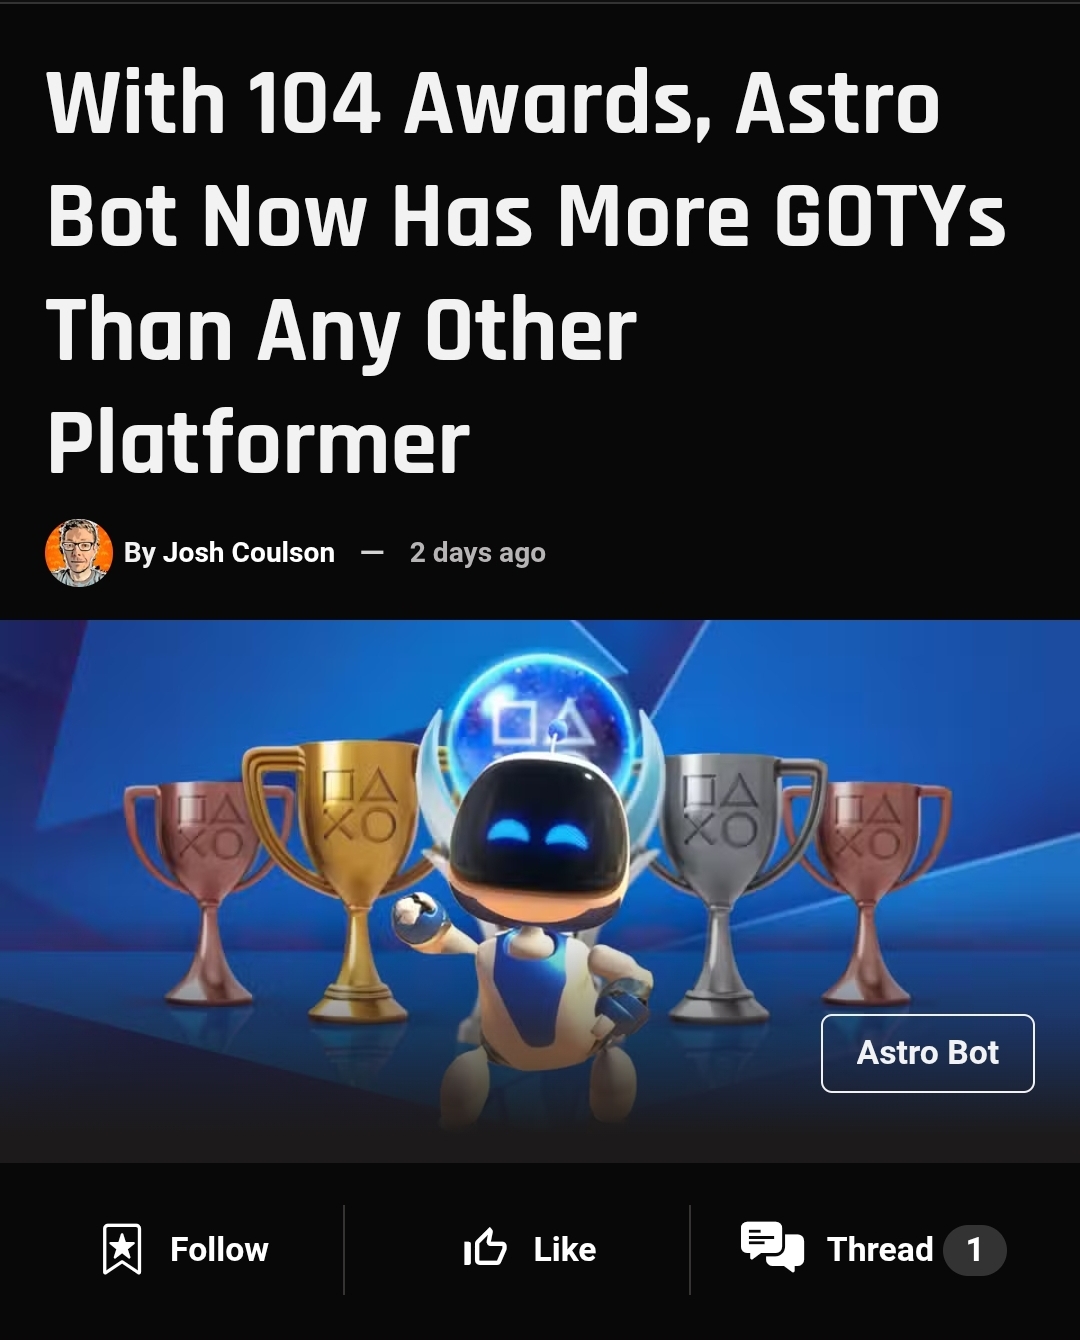The image size is (1080, 1340).
Task: Tap the thread comment count badge
Action: (974, 1250)
